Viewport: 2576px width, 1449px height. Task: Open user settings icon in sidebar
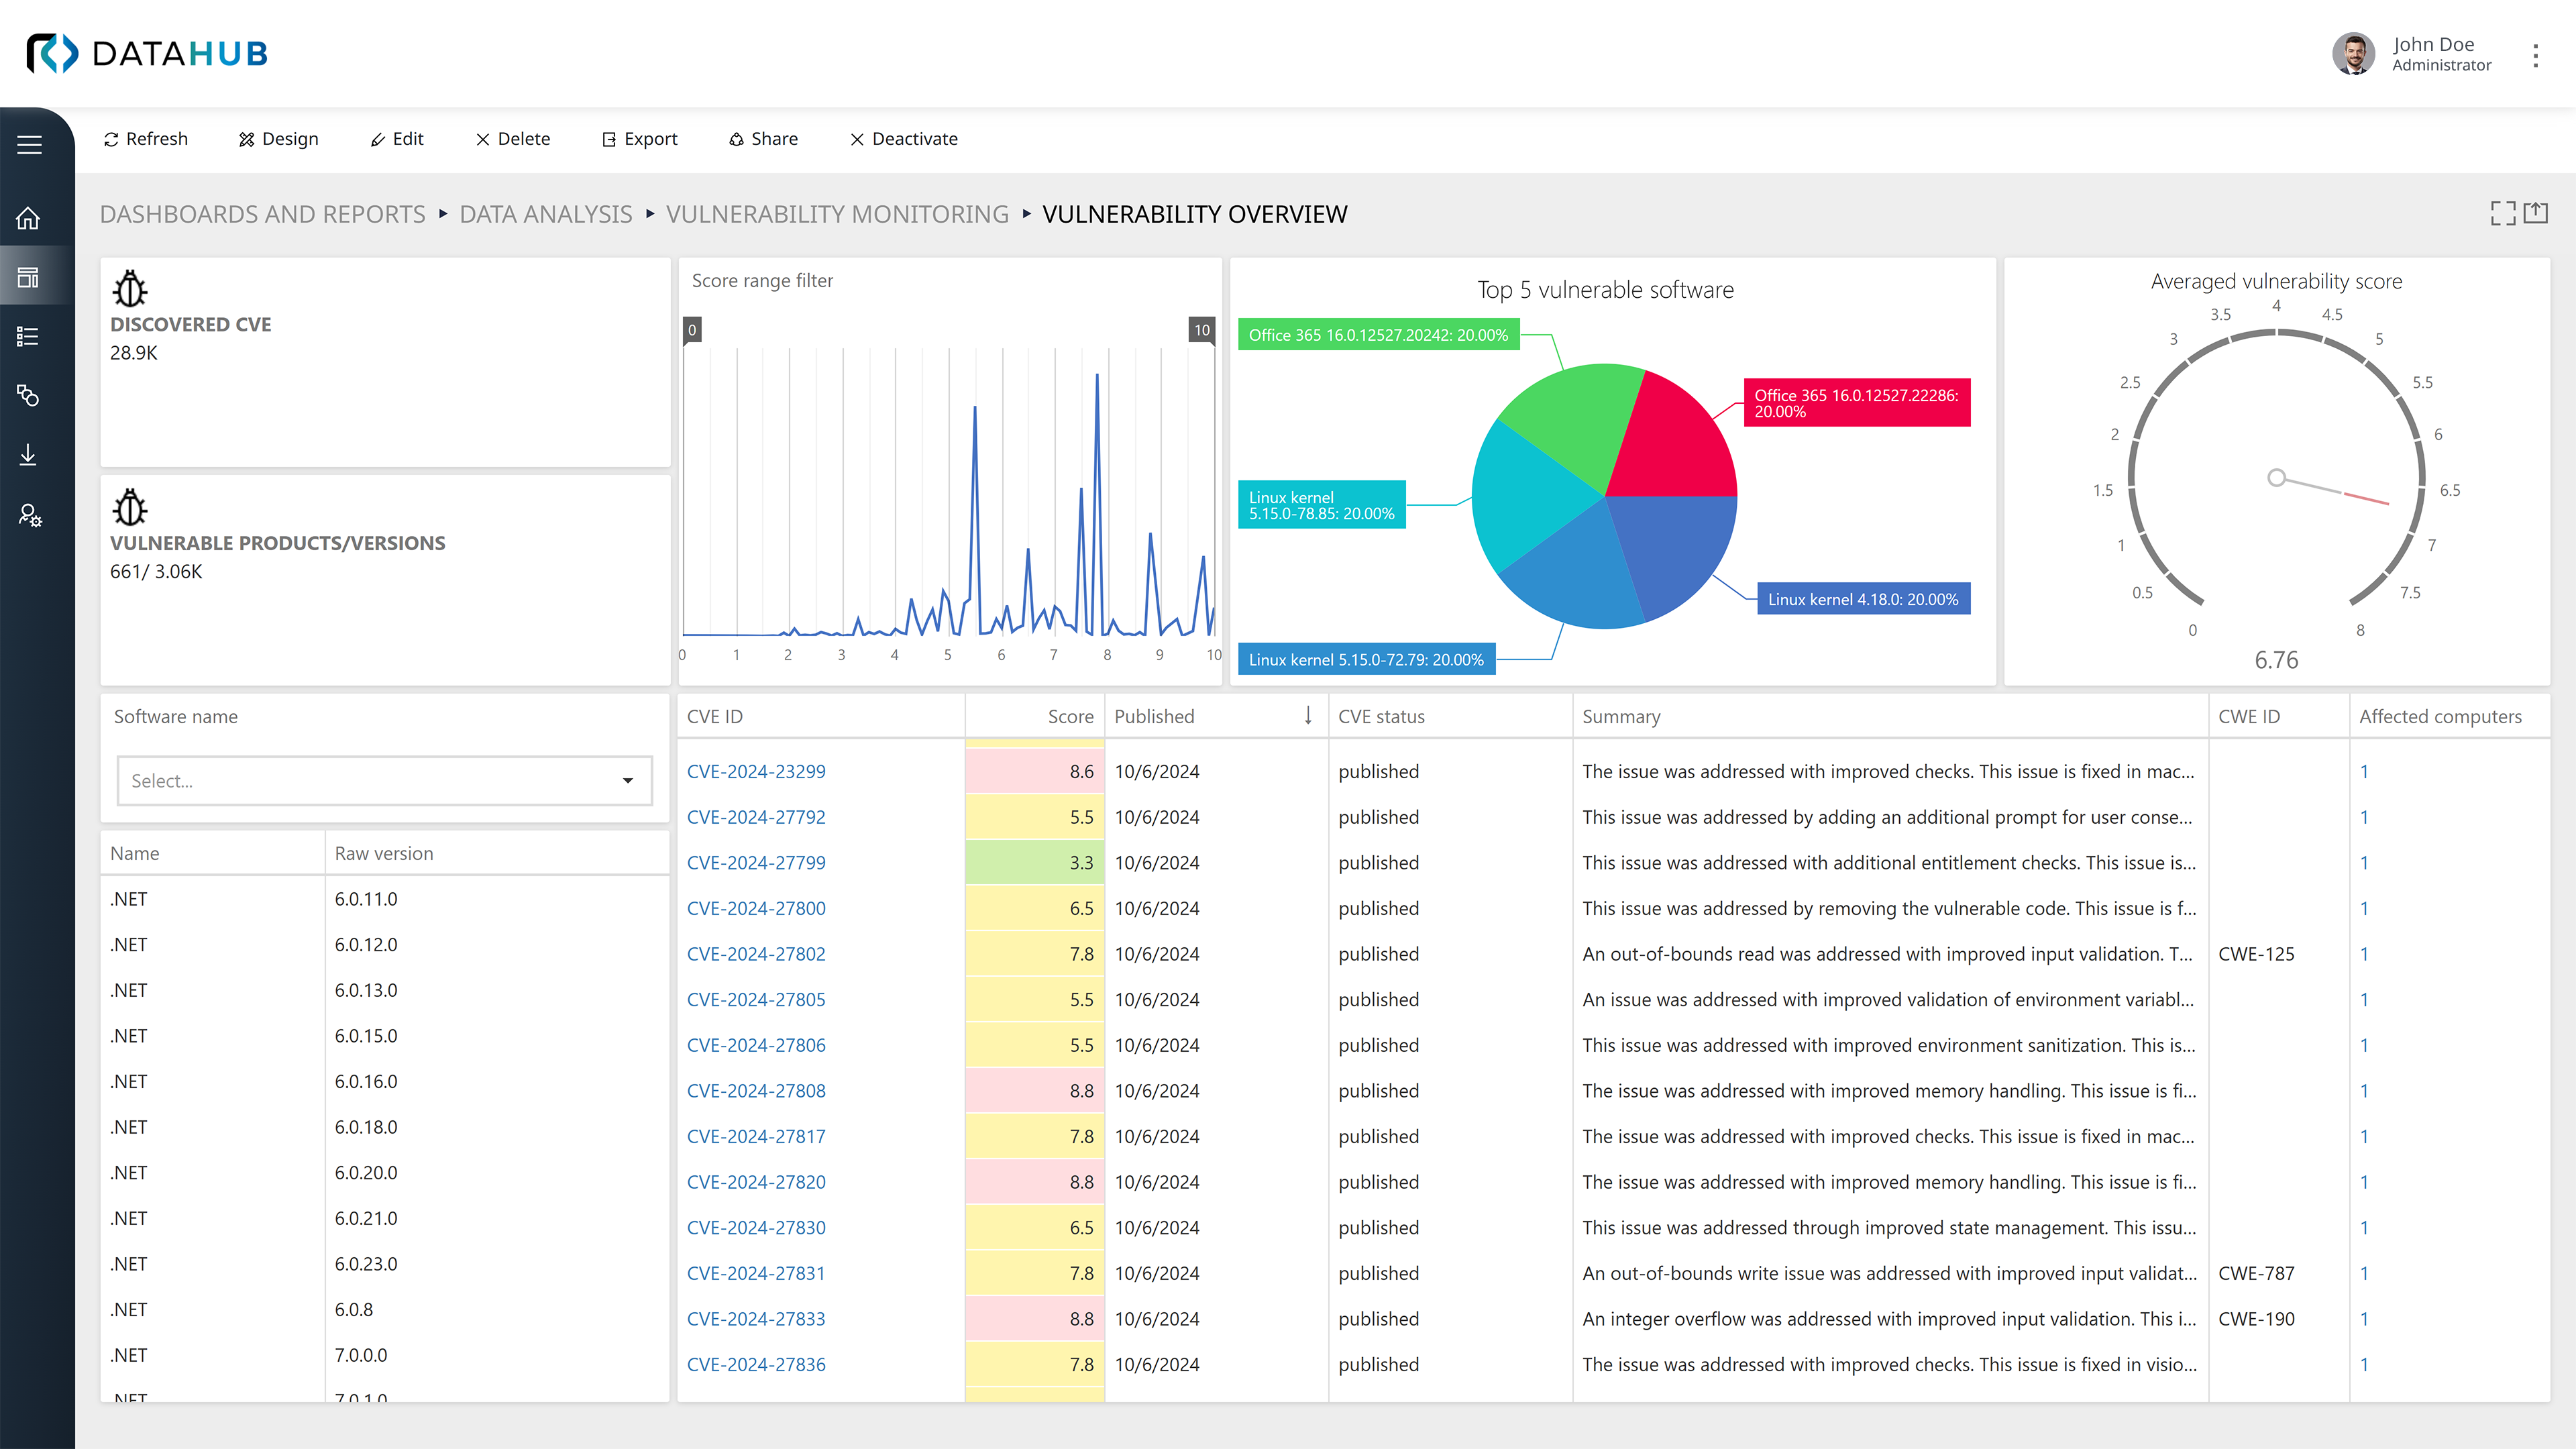coord(29,515)
